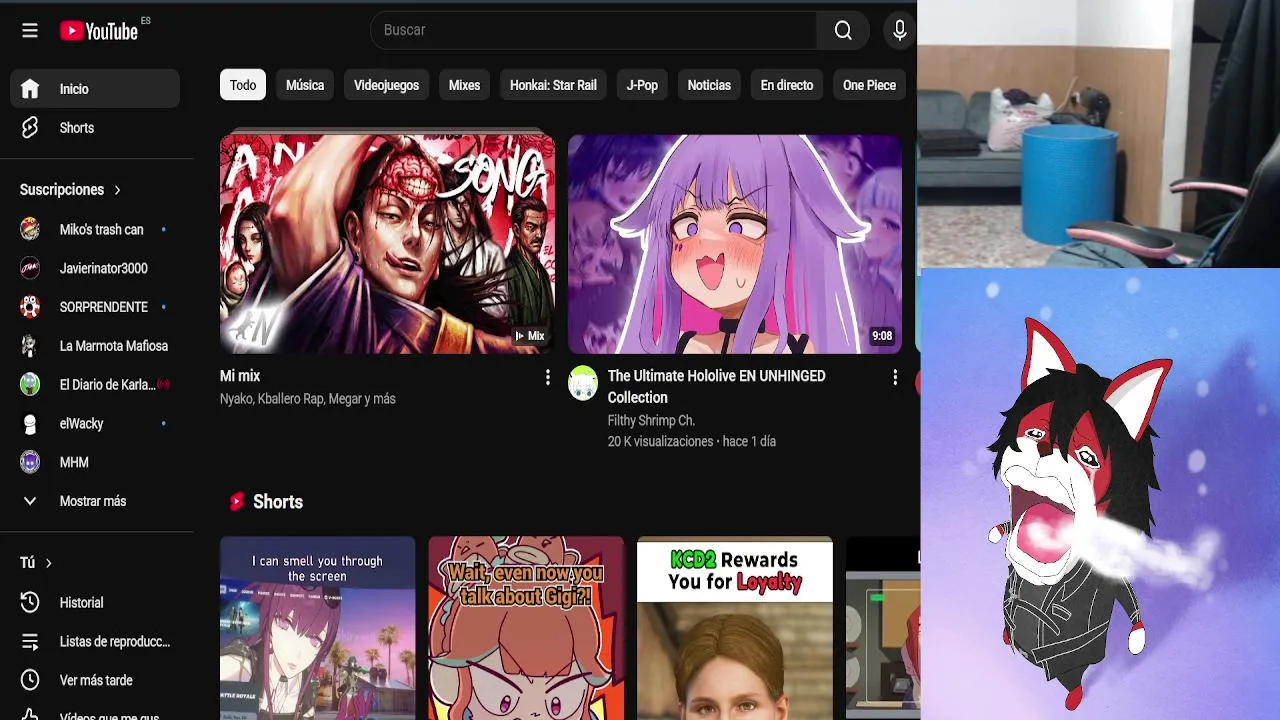The height and width of the screenshot is (720, 1280).
Task: Open the hamburger guide menu
Action: [30, 31]
